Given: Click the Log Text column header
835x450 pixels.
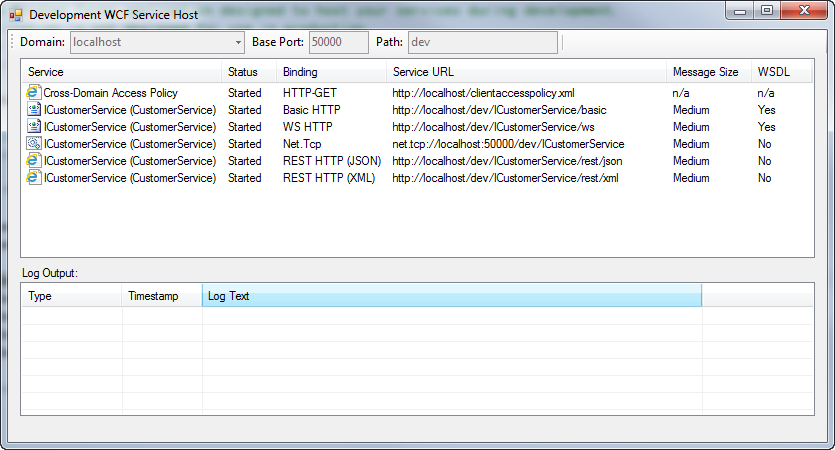Looking at the screenshot, I should 452,296.
